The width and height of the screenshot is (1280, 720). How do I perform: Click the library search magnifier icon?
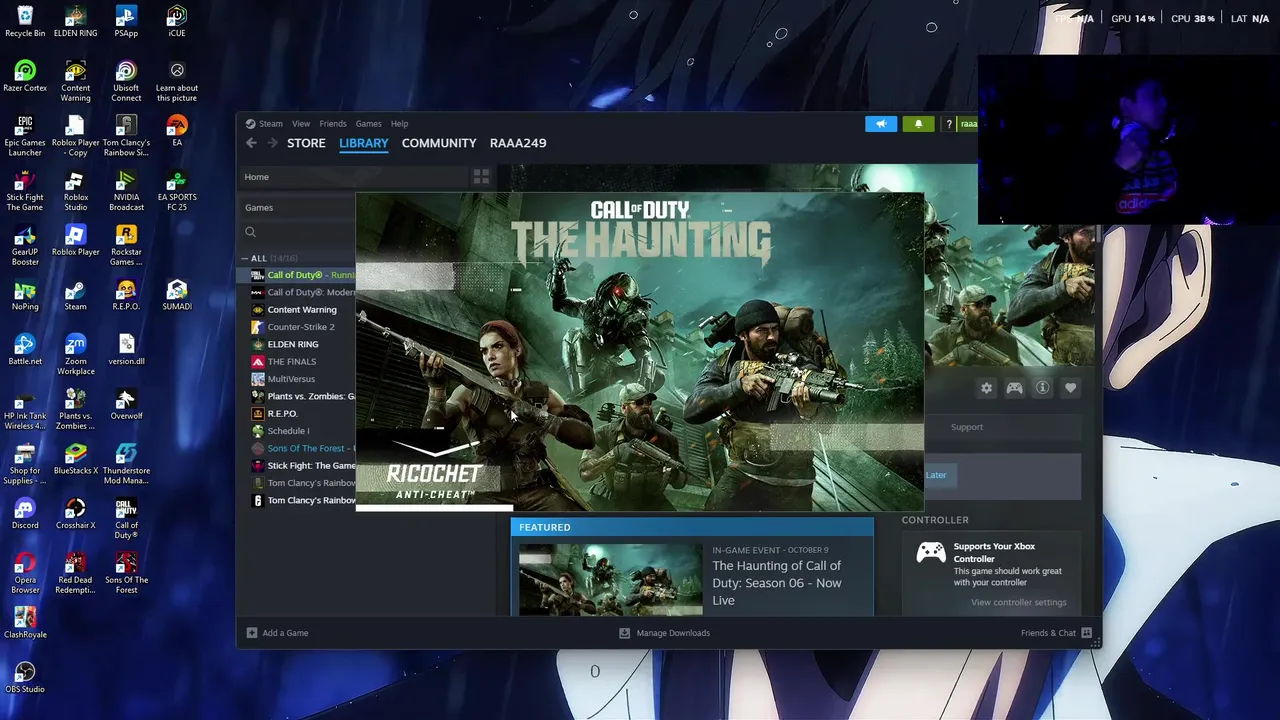250,232
